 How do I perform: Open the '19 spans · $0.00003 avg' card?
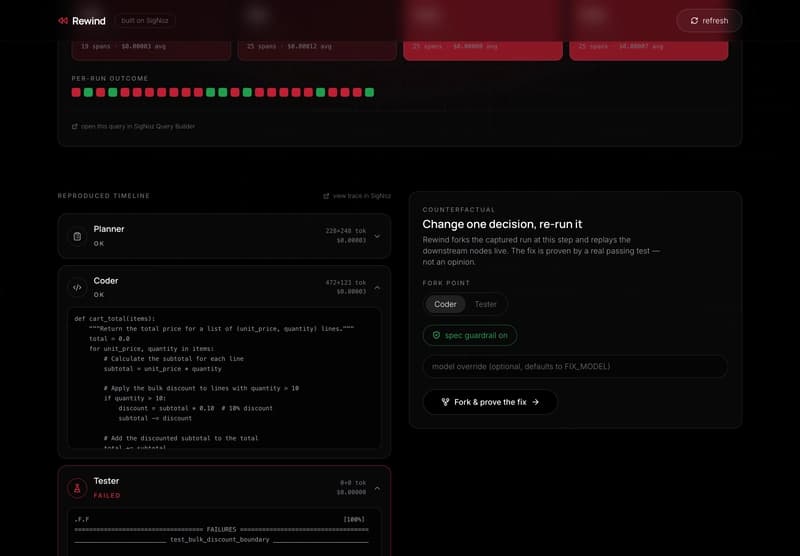(x=152, y=48)
